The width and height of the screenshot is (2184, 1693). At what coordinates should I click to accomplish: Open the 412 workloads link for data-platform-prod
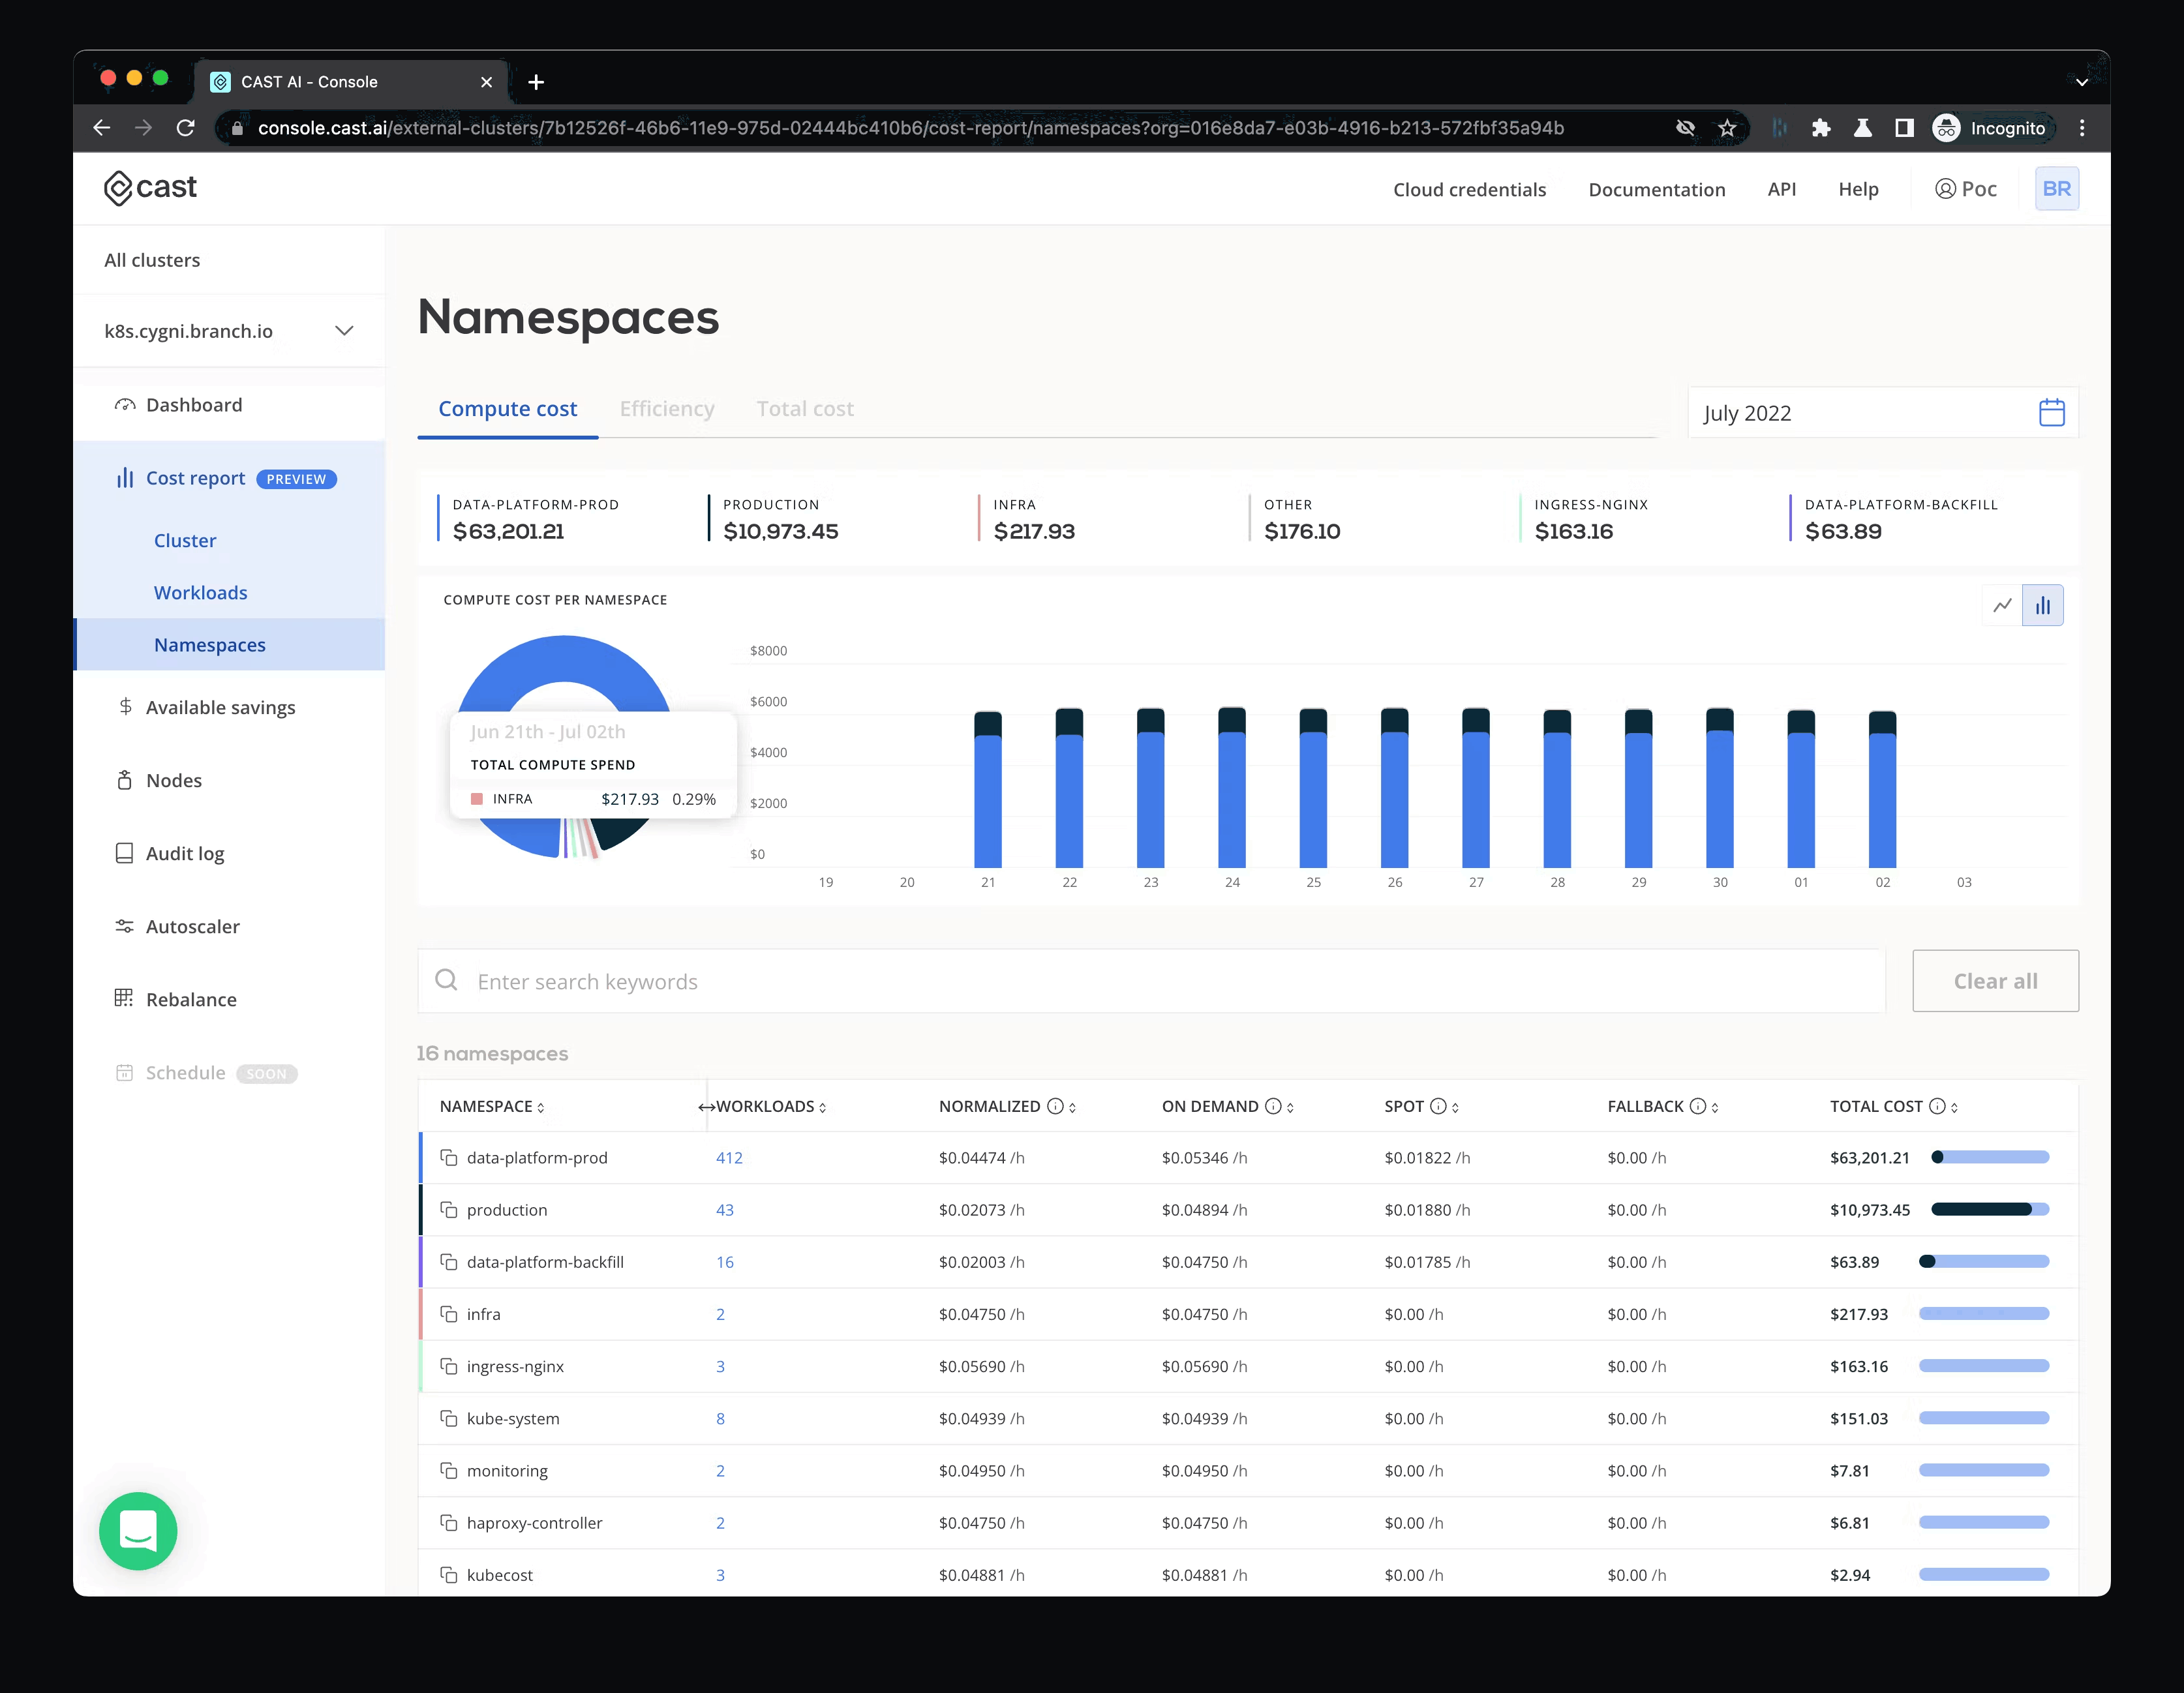click(x=729, y=1157)
